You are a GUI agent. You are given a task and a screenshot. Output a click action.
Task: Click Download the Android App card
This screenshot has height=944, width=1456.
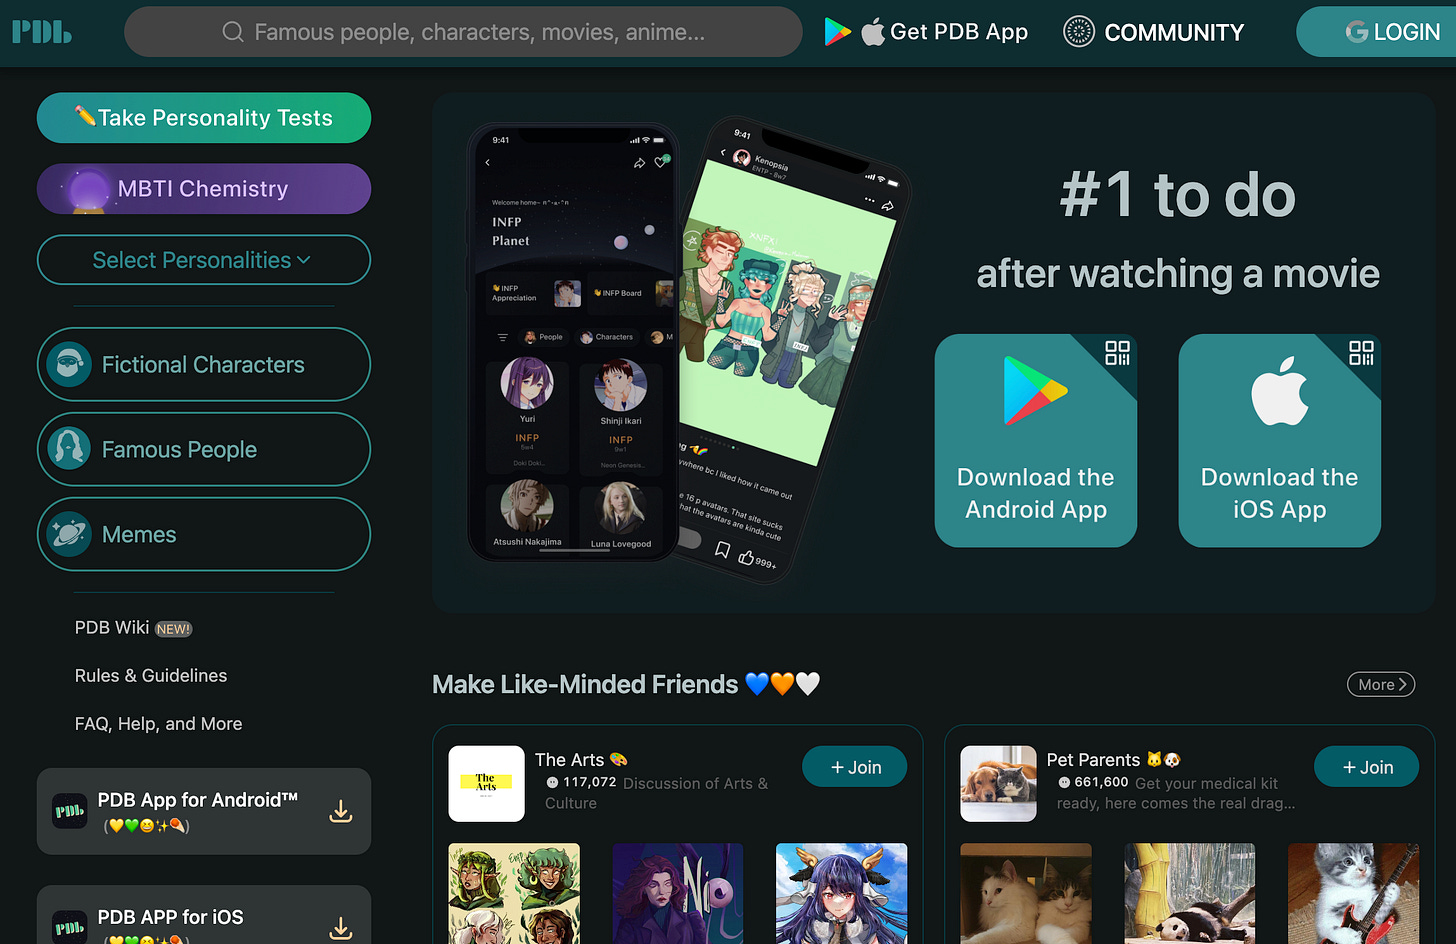1036,441
